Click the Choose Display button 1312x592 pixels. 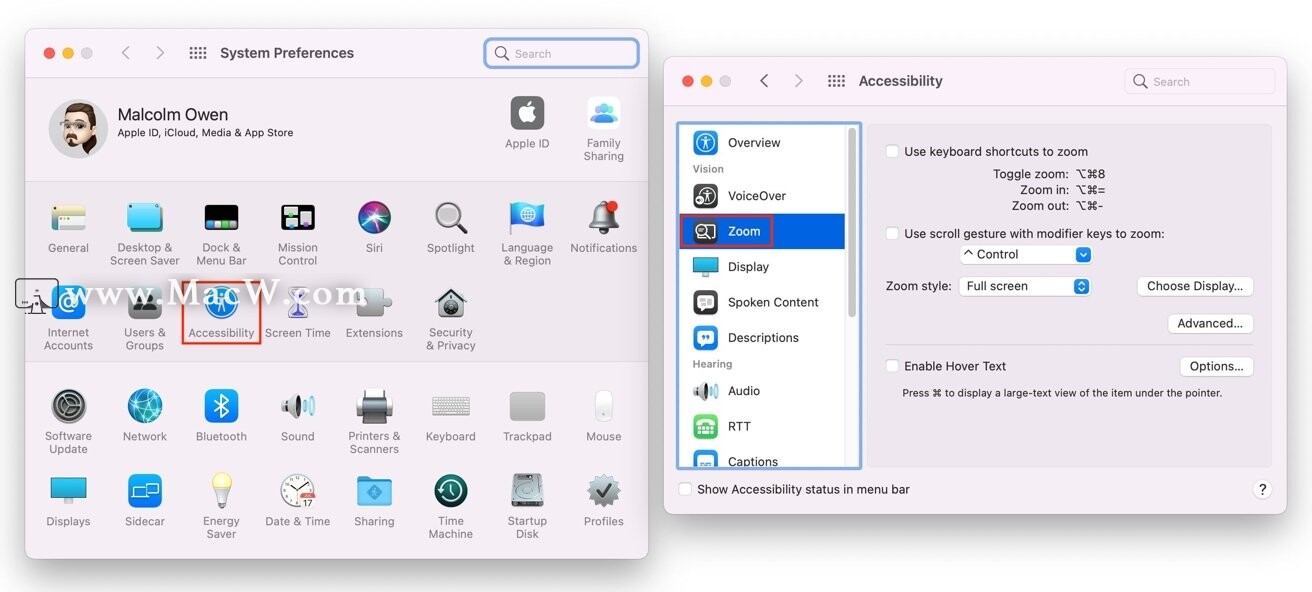(1195, 286)
